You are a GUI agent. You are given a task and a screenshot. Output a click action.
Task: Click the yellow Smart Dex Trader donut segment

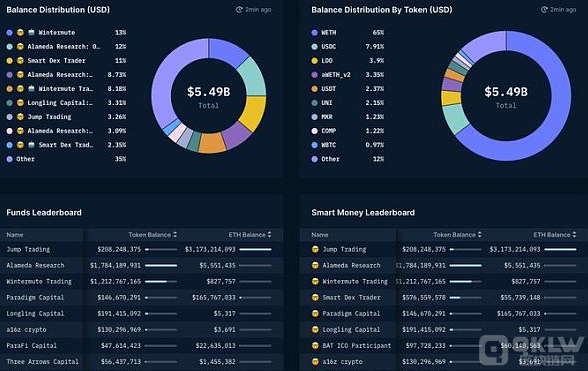tap(254, 111)
